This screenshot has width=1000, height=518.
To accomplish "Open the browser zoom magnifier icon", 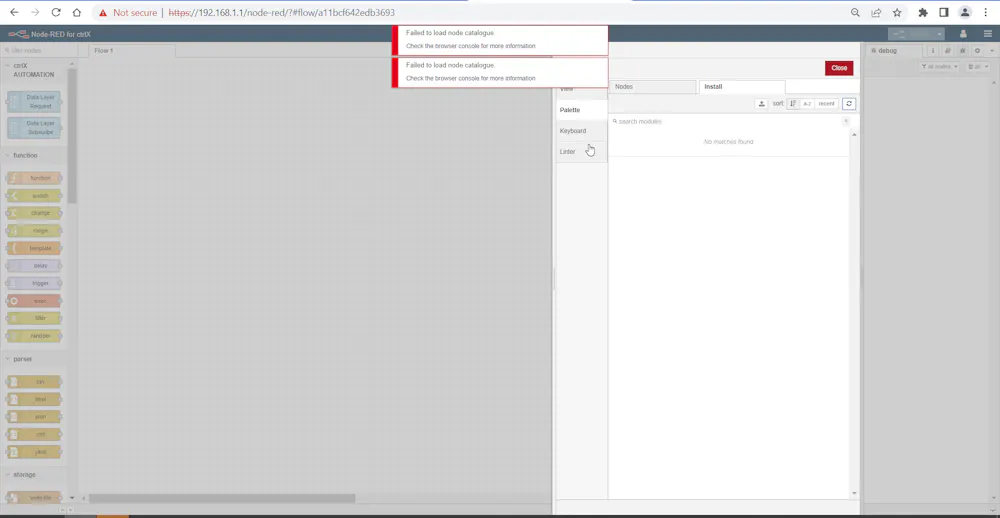I will tap(855, 12).
